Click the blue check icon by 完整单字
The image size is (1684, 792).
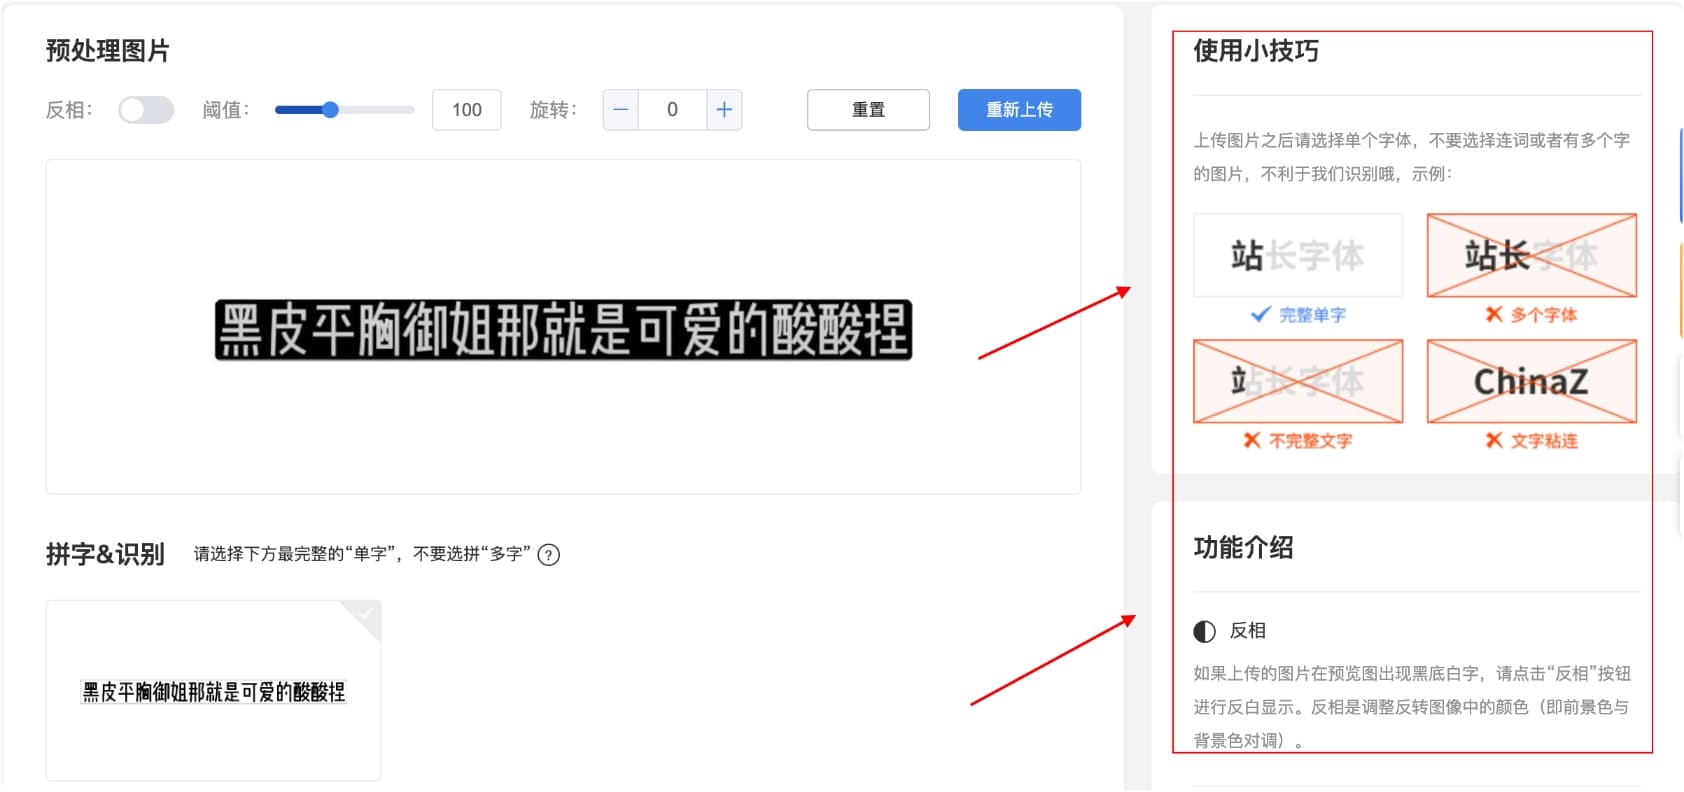1261,314
